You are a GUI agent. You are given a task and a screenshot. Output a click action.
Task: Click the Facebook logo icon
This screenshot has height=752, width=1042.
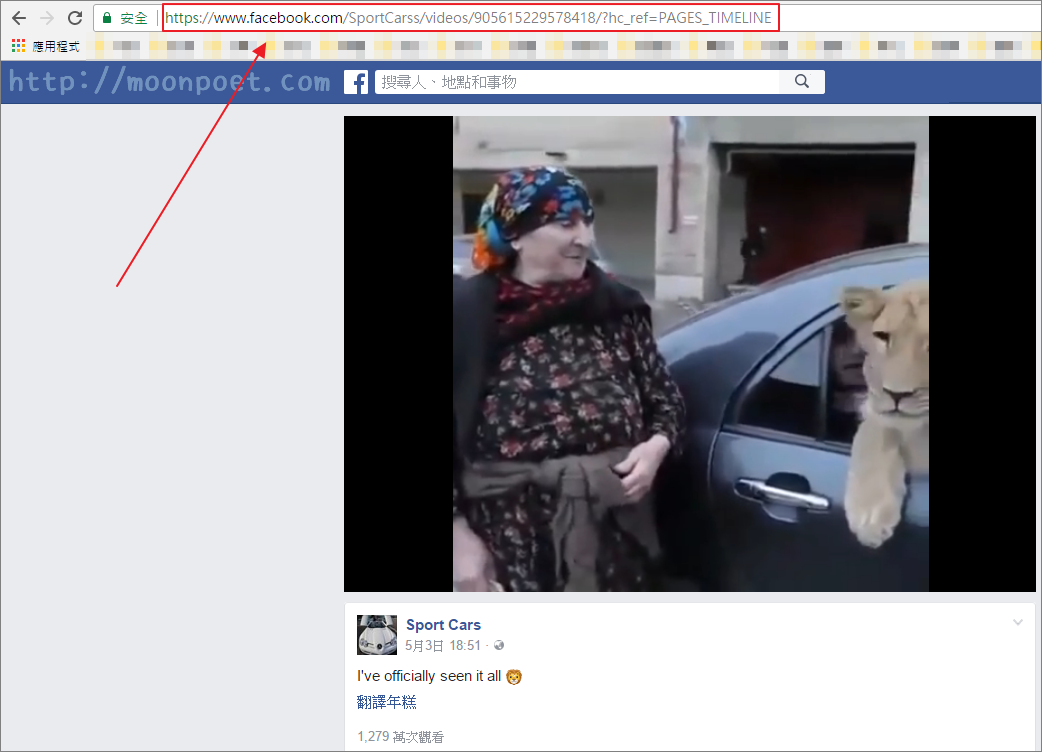point(356,82)
